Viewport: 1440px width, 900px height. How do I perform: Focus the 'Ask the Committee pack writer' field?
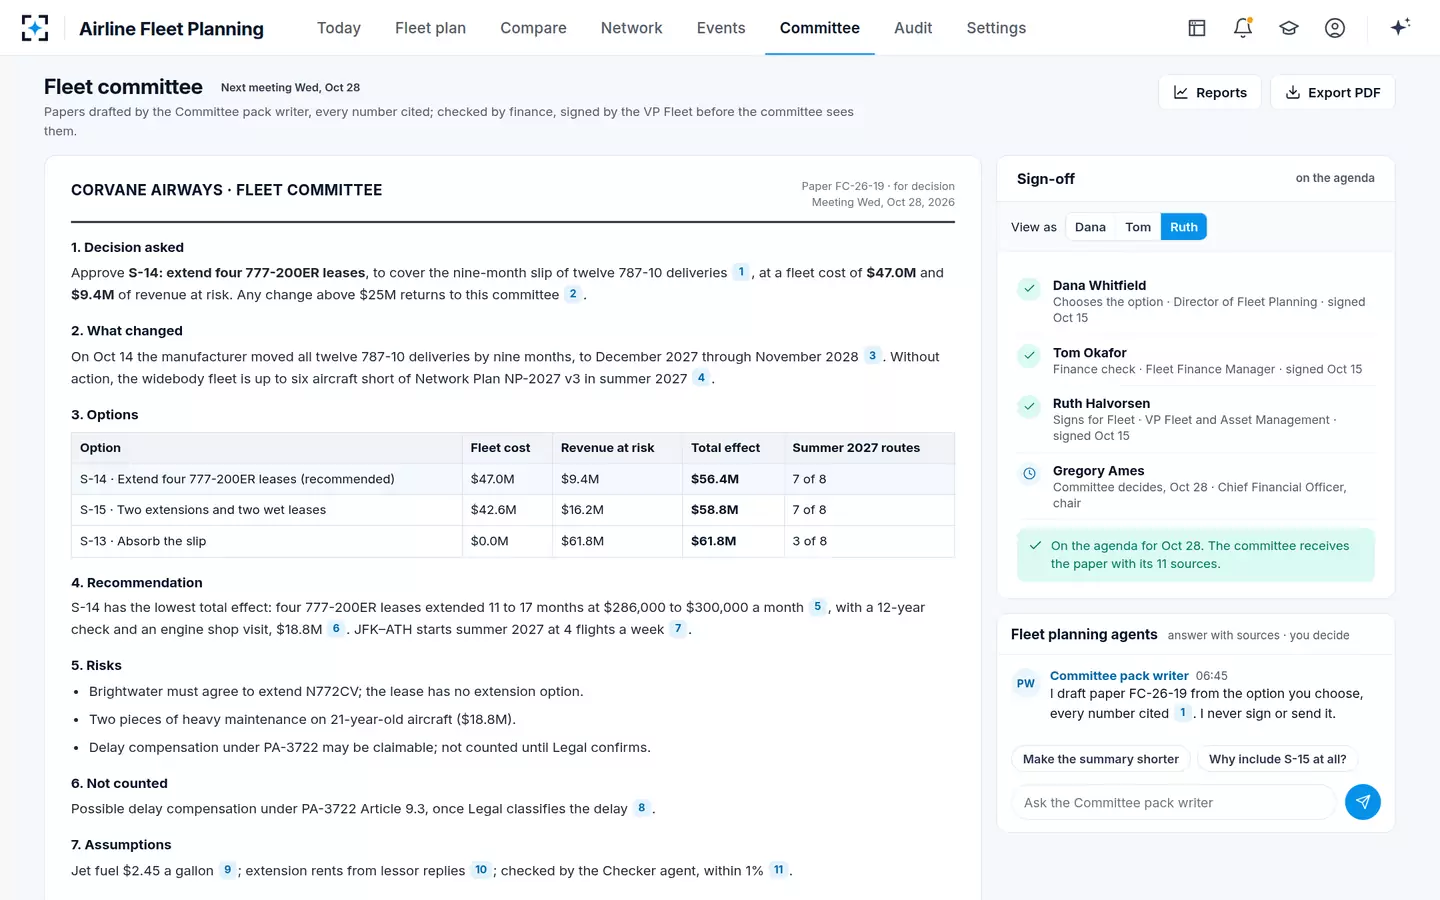pyautogui.click(x=1173, y=802)
